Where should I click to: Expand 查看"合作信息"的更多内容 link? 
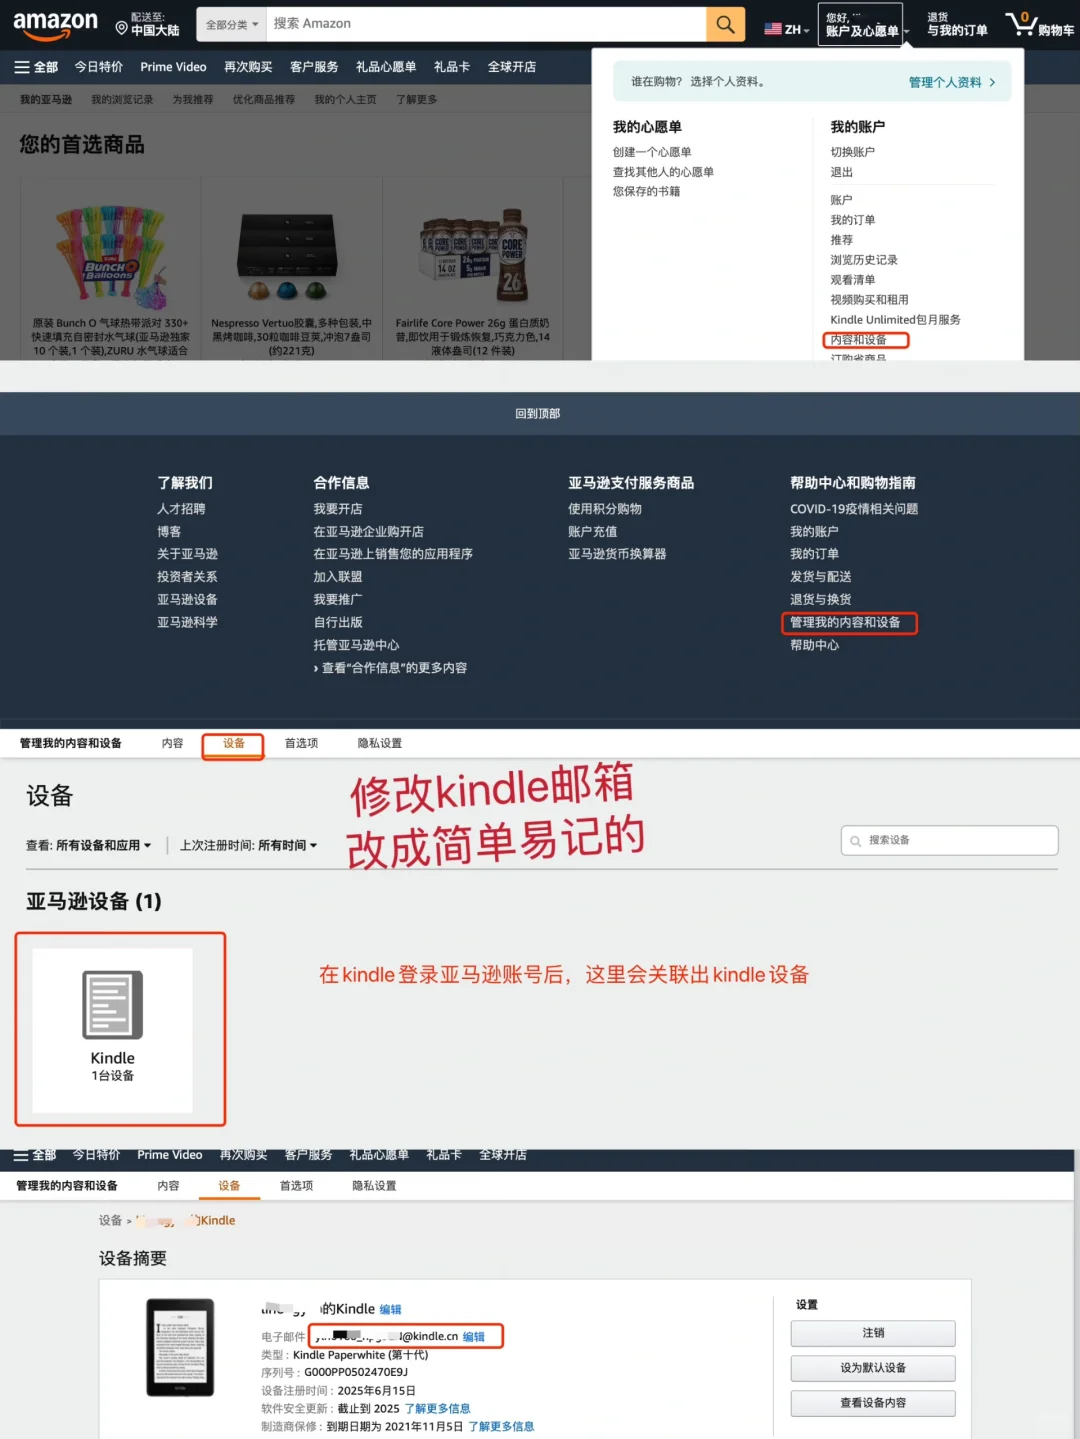(x=390, y=668)
